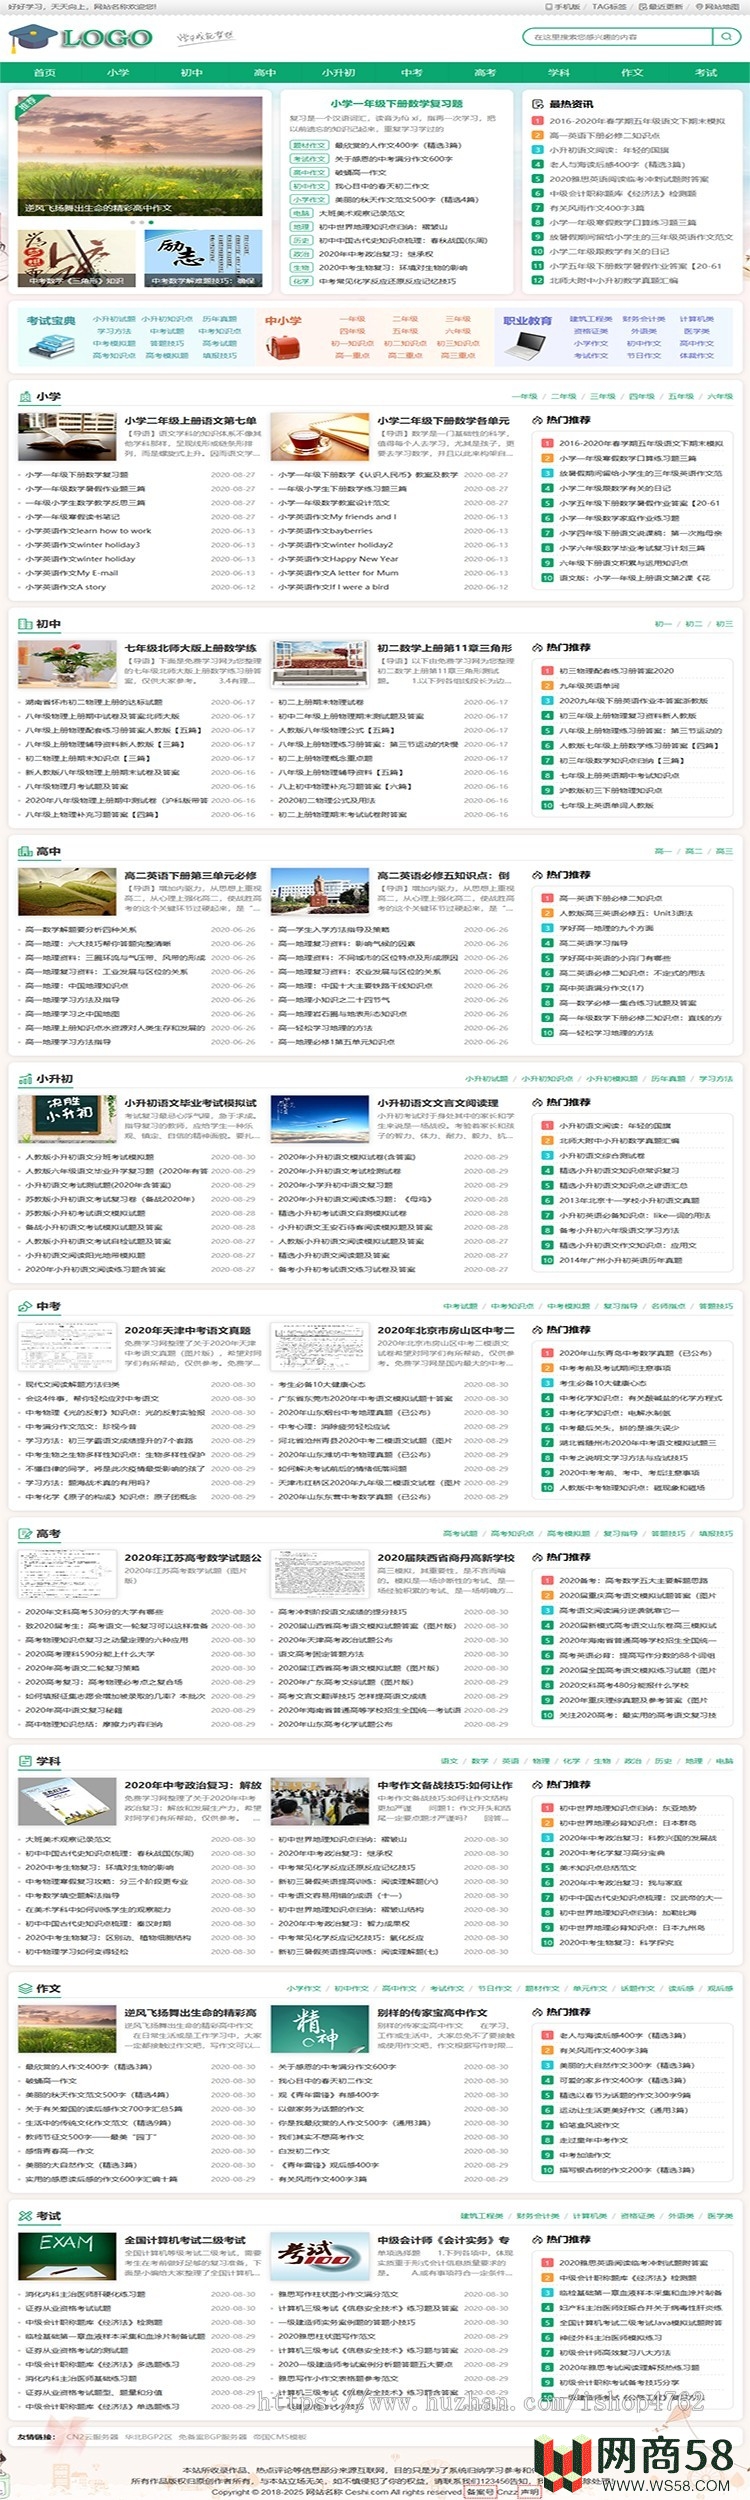
Task: Open the 学科 nav item
Action: point(559,72)
